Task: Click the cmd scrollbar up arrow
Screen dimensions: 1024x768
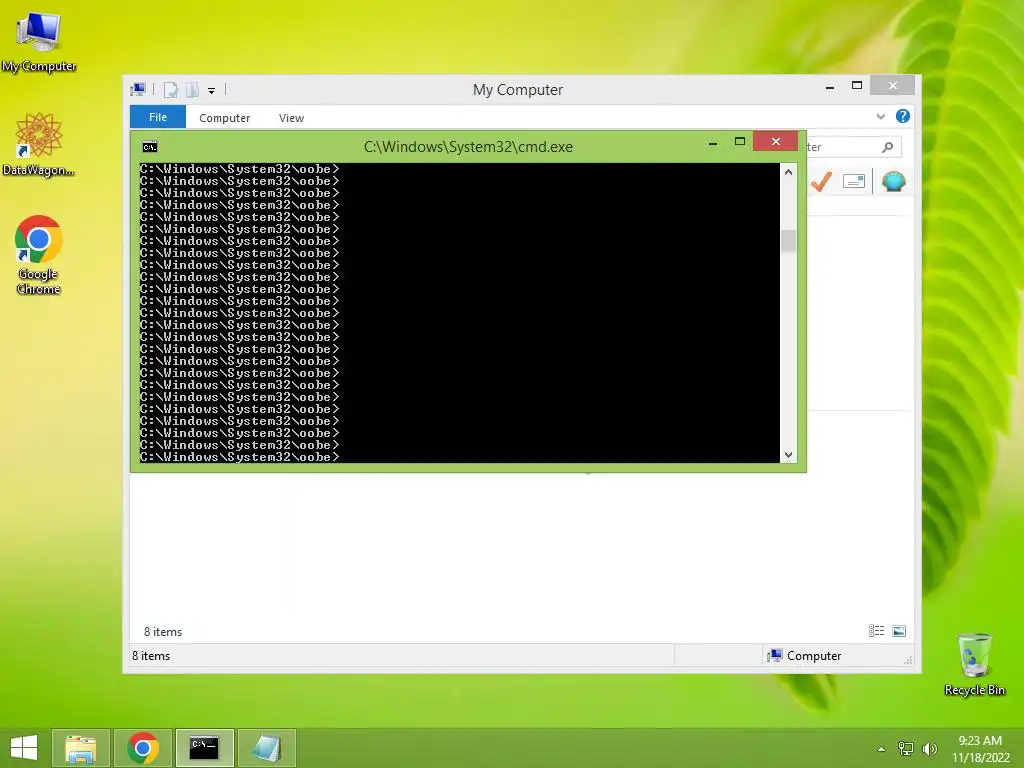Action: click(788, 172)
